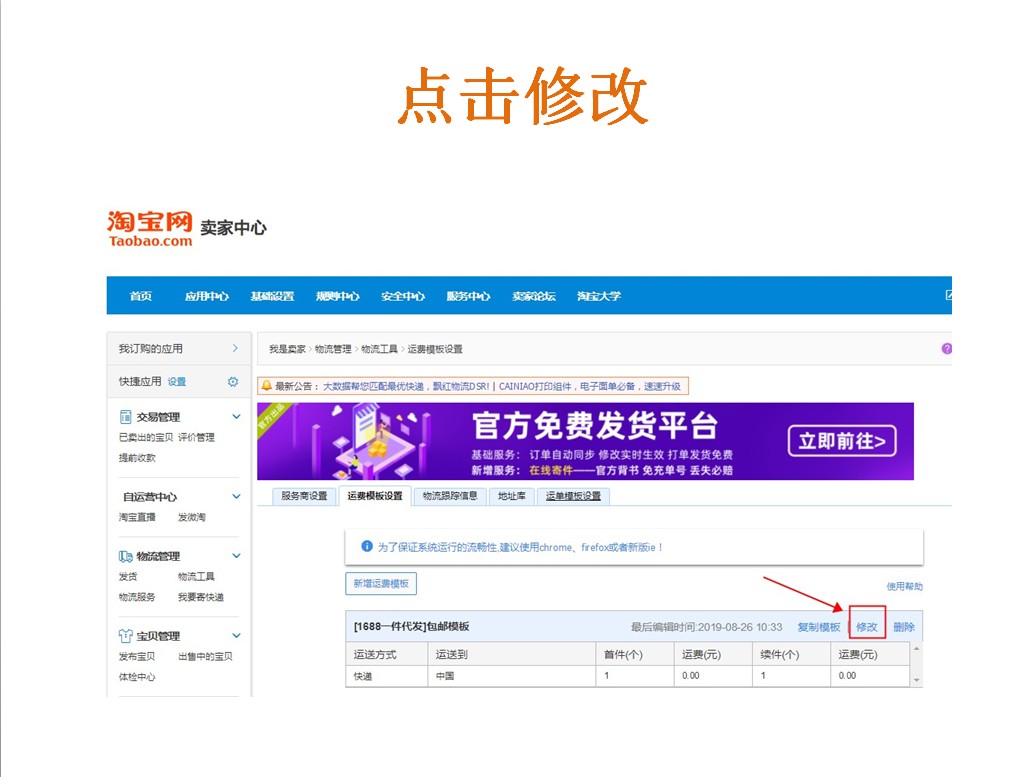Click 立即前往 in the purple banner
The width and height of the screenshot is (1035, 777).
coord(840,441)
